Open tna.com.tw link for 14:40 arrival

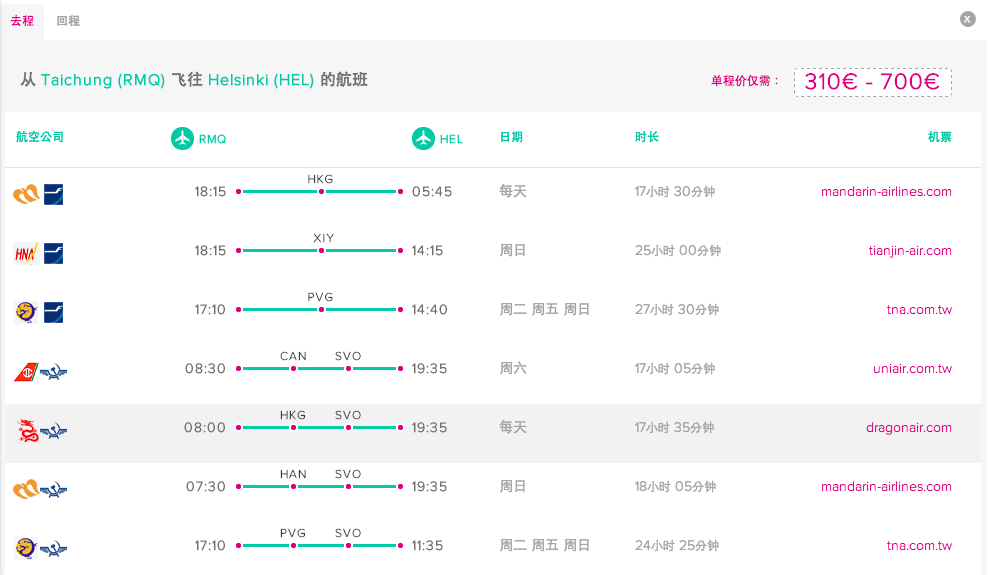(x=919, y=310)
